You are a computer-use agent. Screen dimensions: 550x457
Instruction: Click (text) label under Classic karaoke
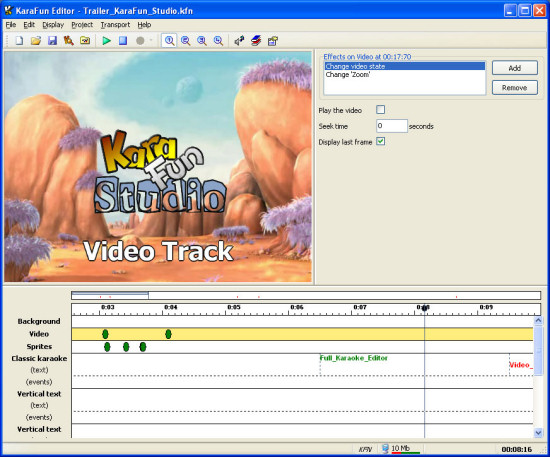point(39,370)
